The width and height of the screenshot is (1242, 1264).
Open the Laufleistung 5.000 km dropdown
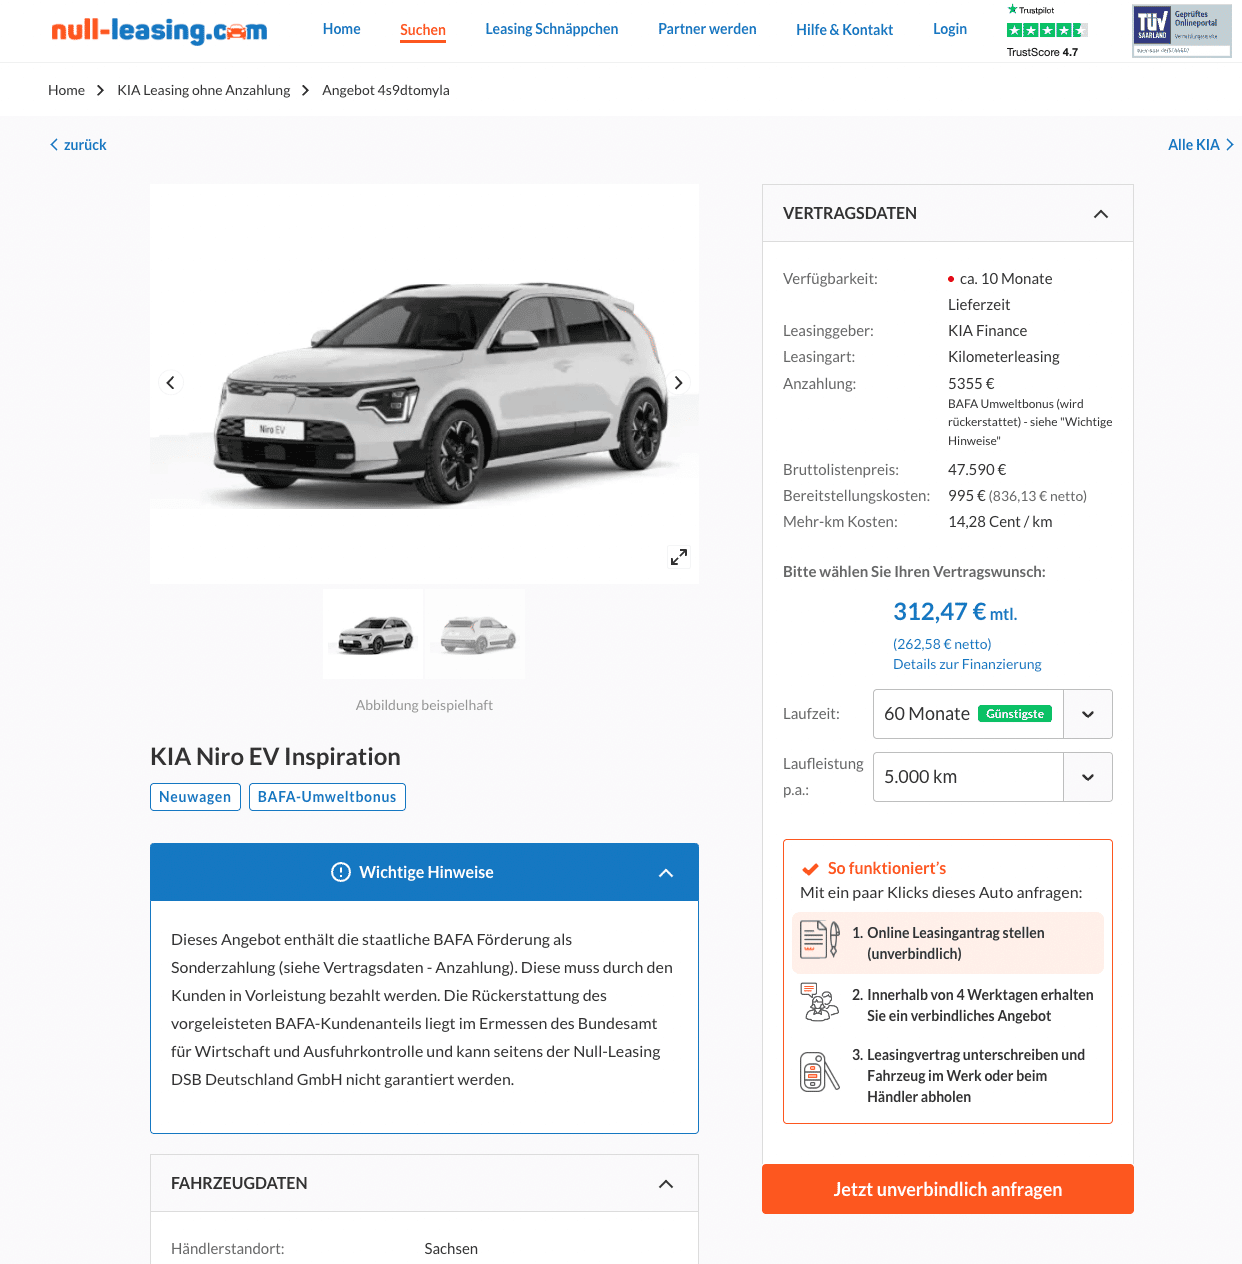(992, 777)
